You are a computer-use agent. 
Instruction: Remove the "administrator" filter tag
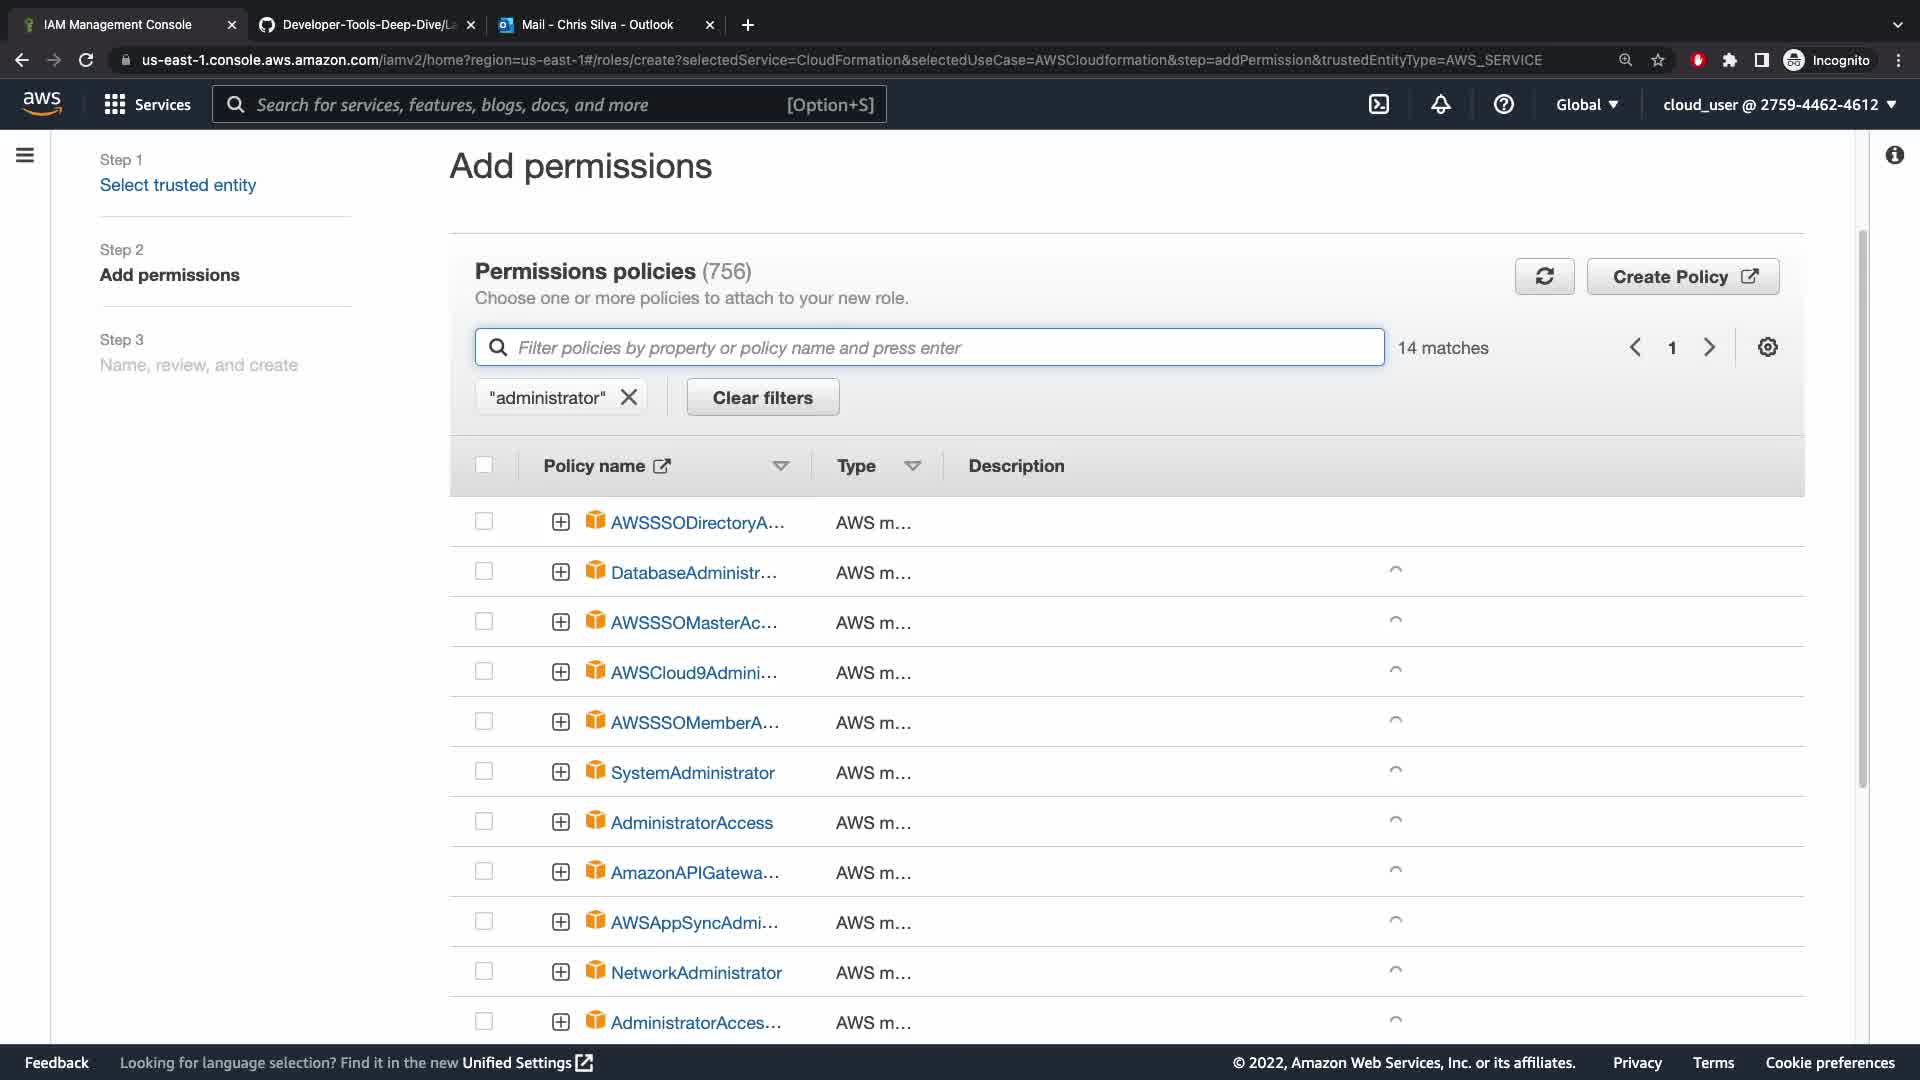click(x=629, y=397)
